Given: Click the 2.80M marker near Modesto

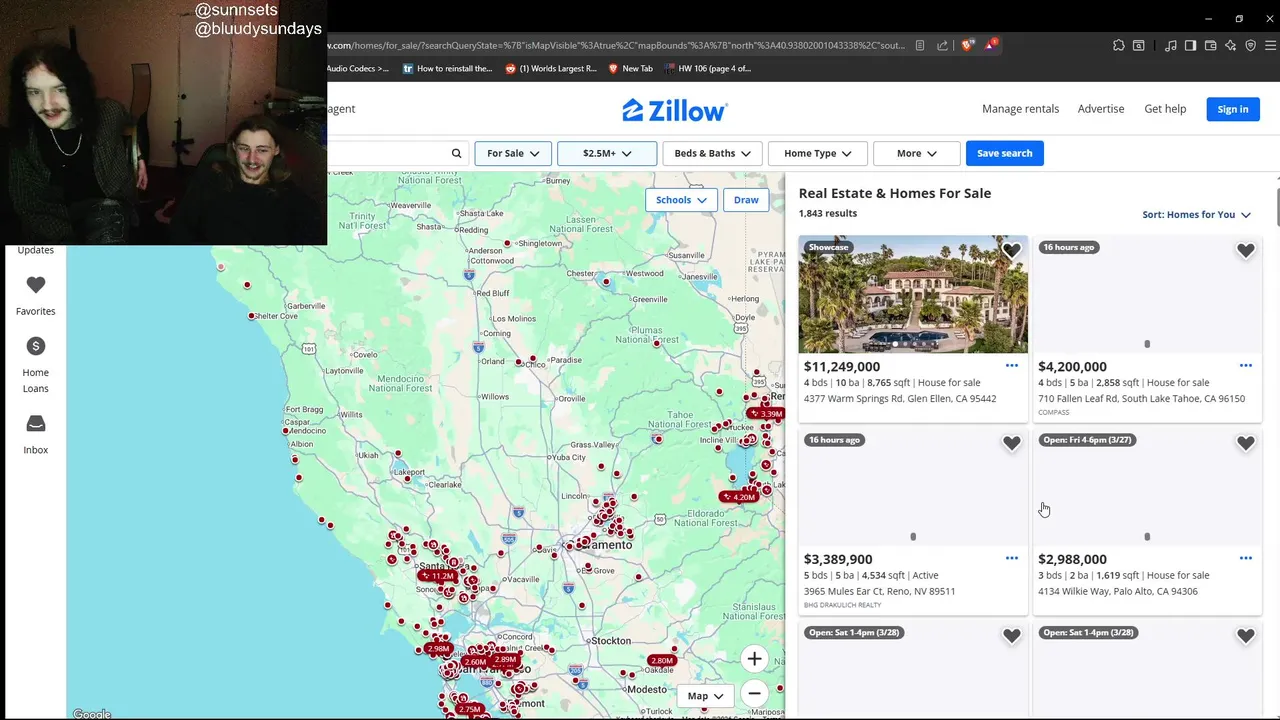Looking at the screenshot, I should click(x=661, y=660).
